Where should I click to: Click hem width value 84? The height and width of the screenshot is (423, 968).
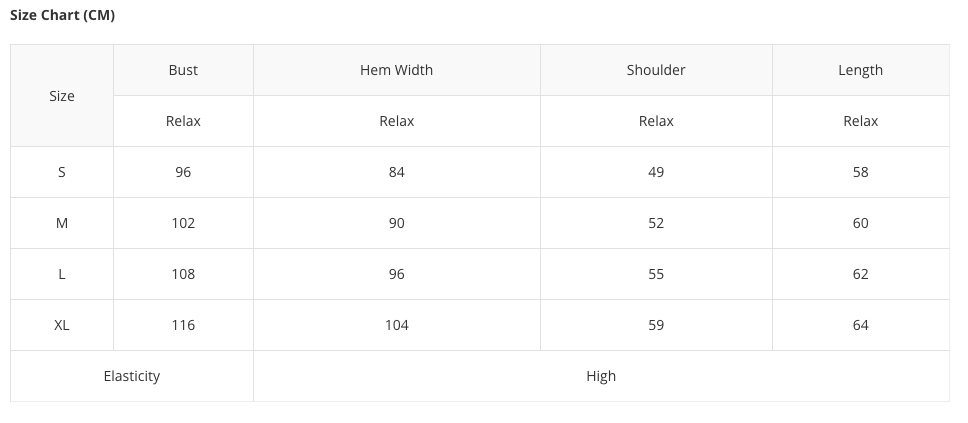(397, 172)
